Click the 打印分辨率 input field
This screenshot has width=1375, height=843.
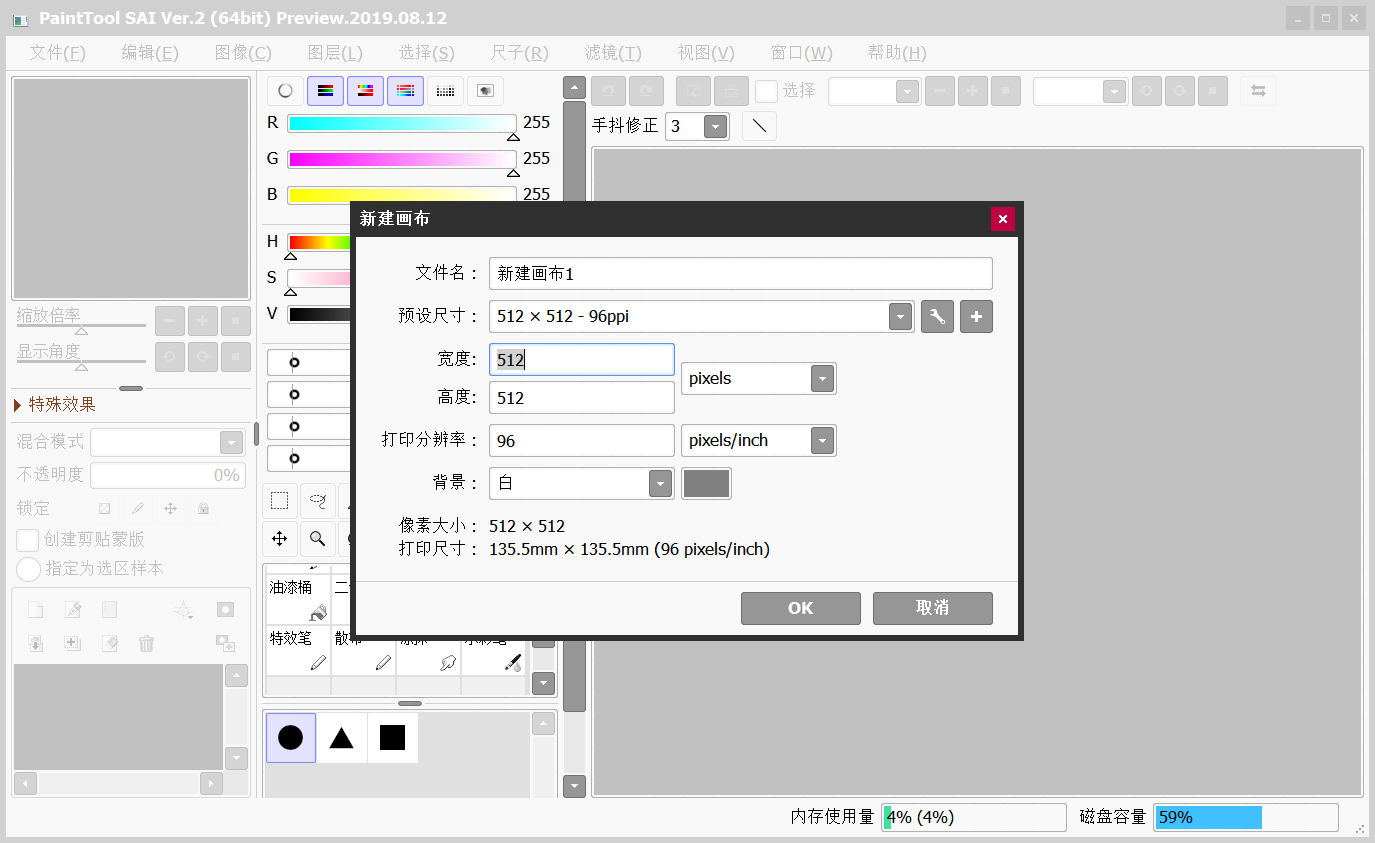click(x=582, y=441)
